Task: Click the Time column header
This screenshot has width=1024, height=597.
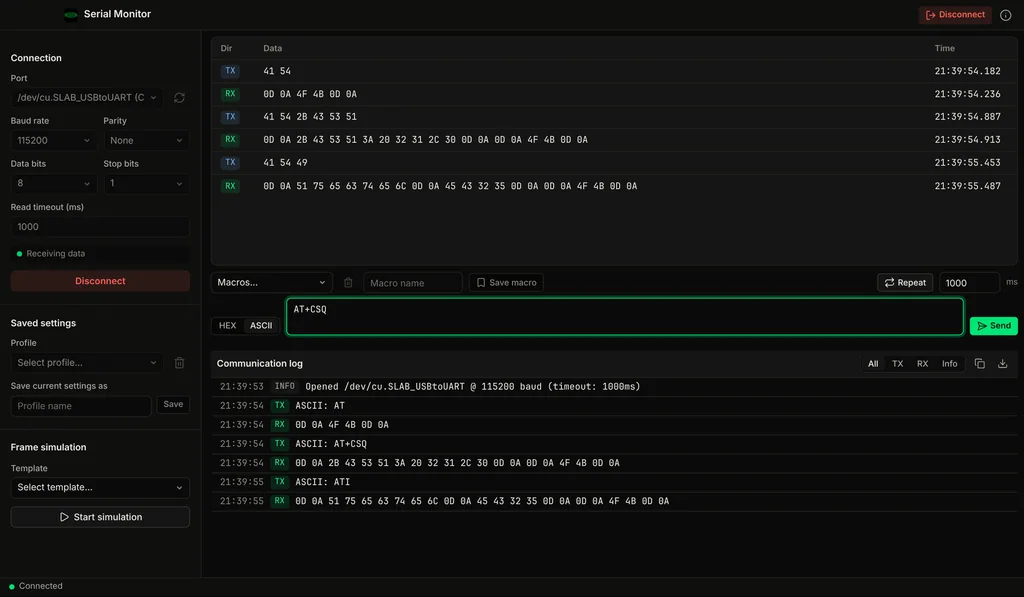Action: pos(944,48)
